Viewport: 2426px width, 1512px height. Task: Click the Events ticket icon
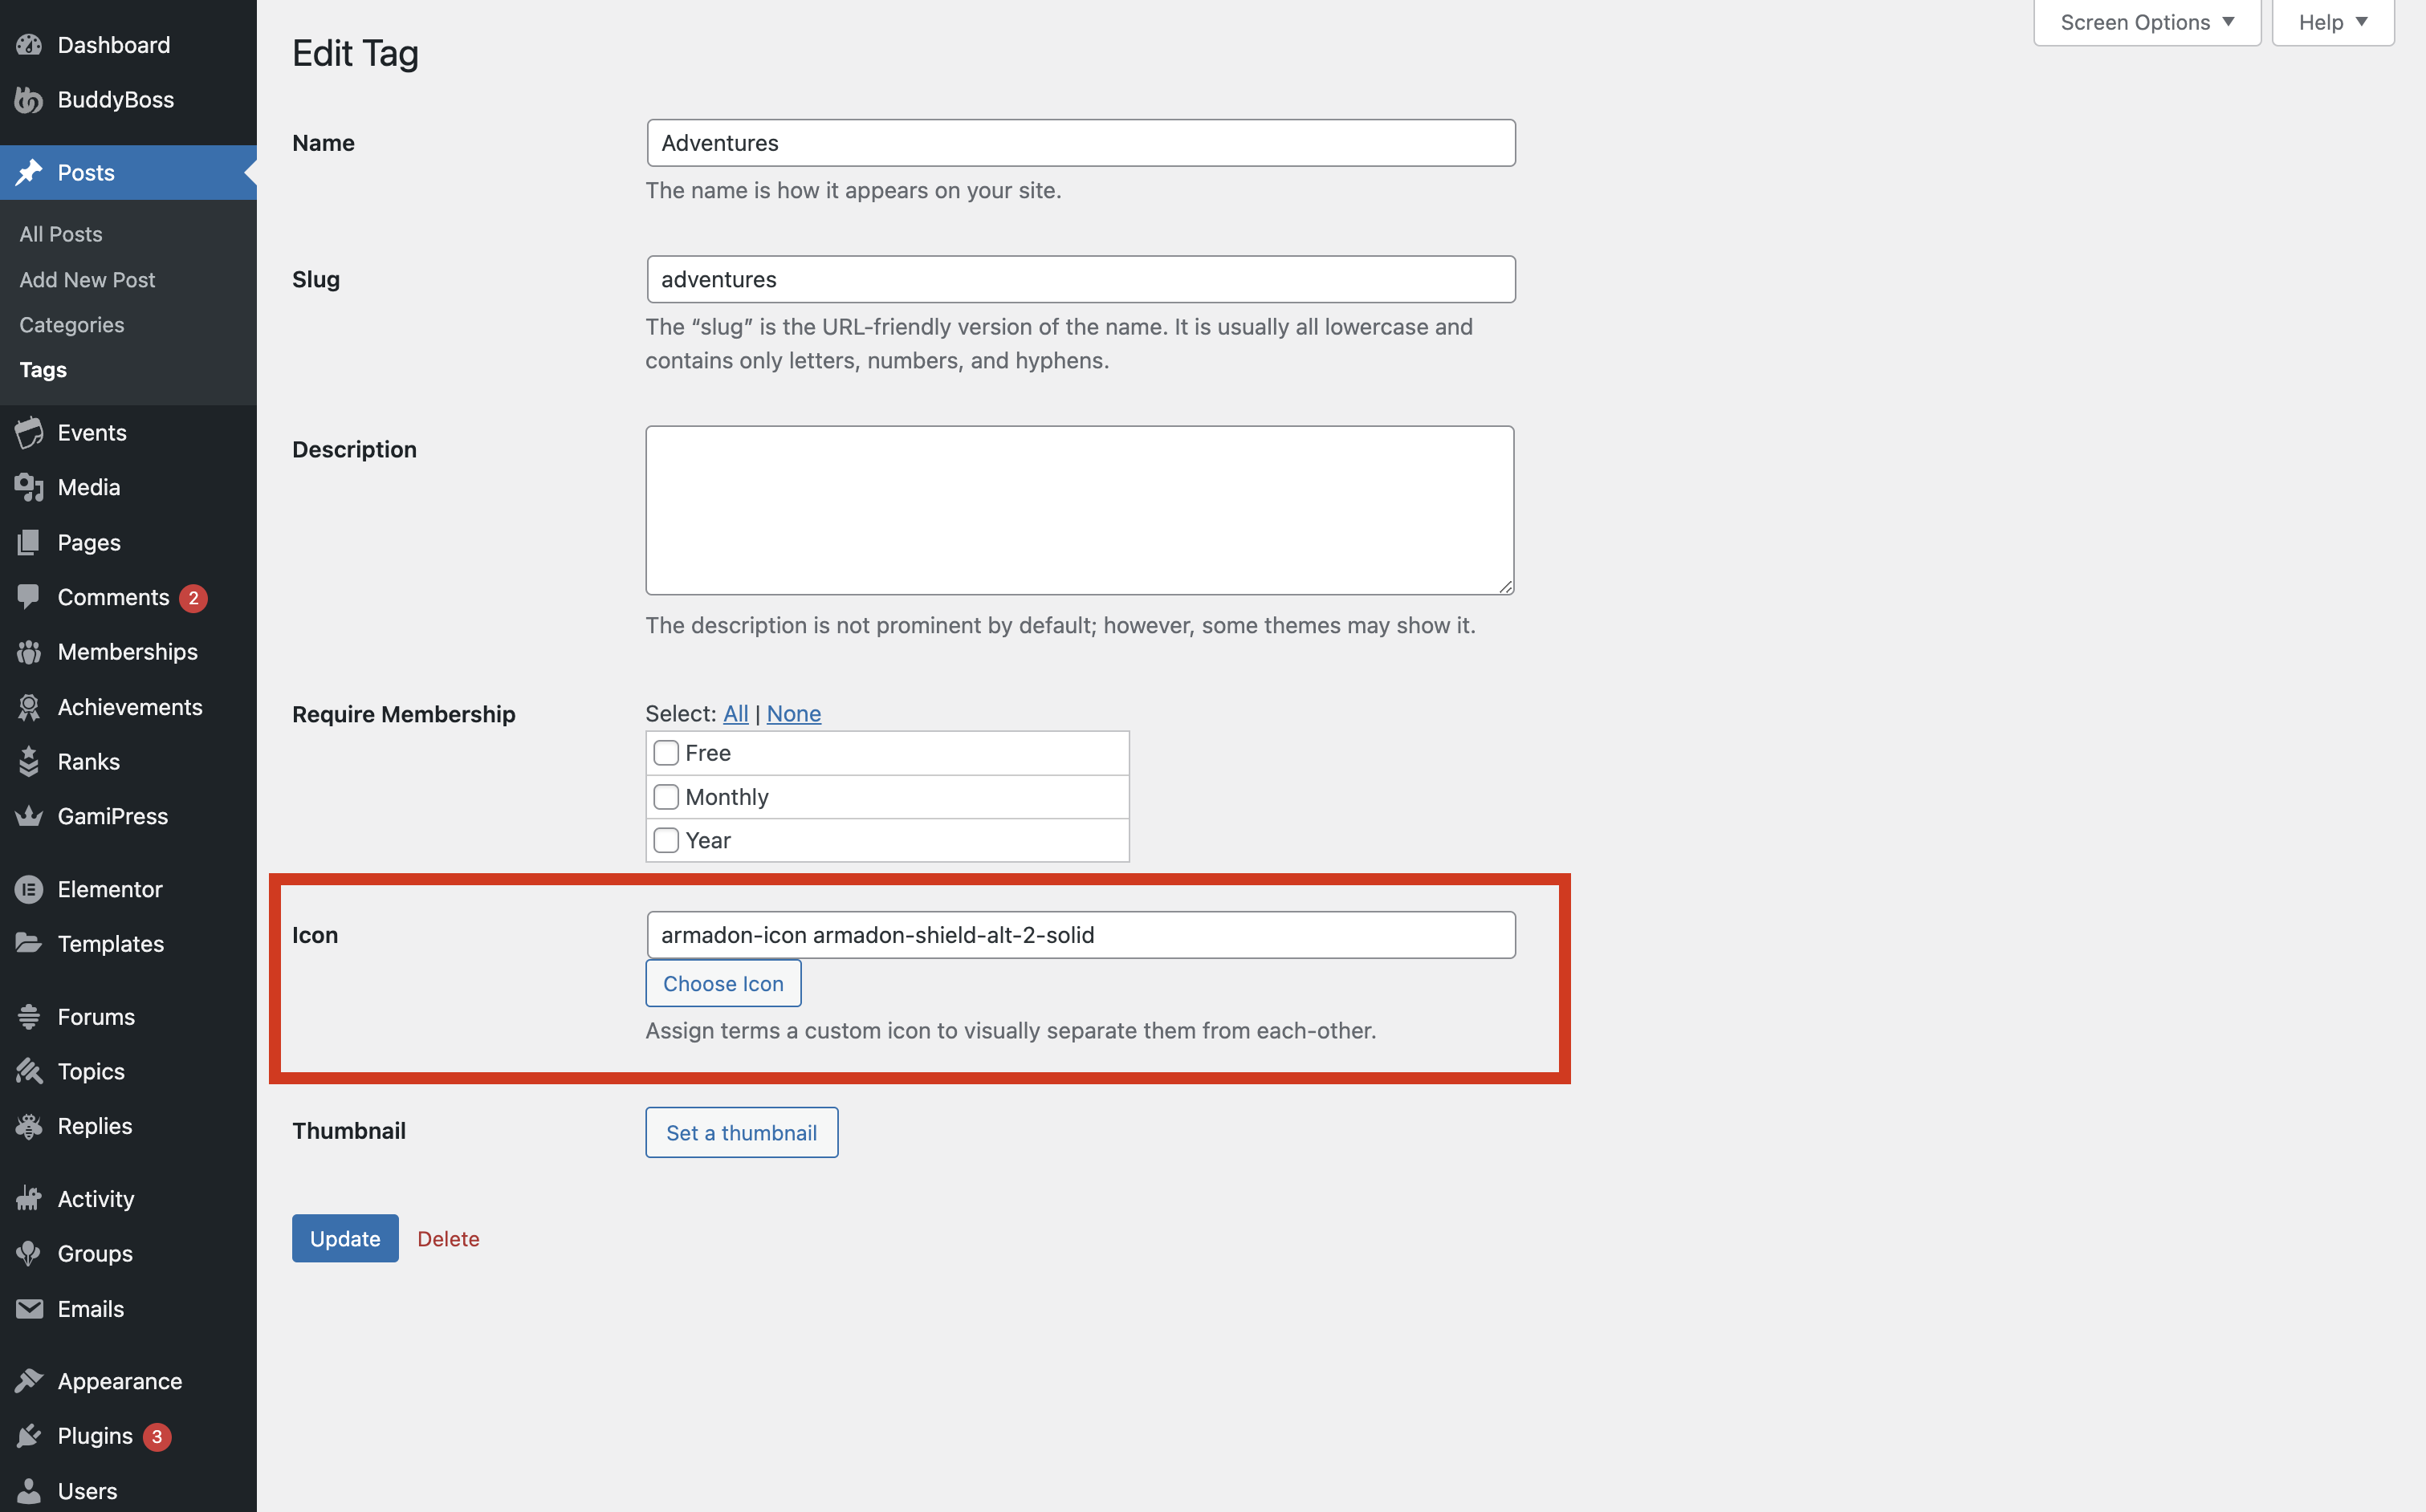pos(29,433)
